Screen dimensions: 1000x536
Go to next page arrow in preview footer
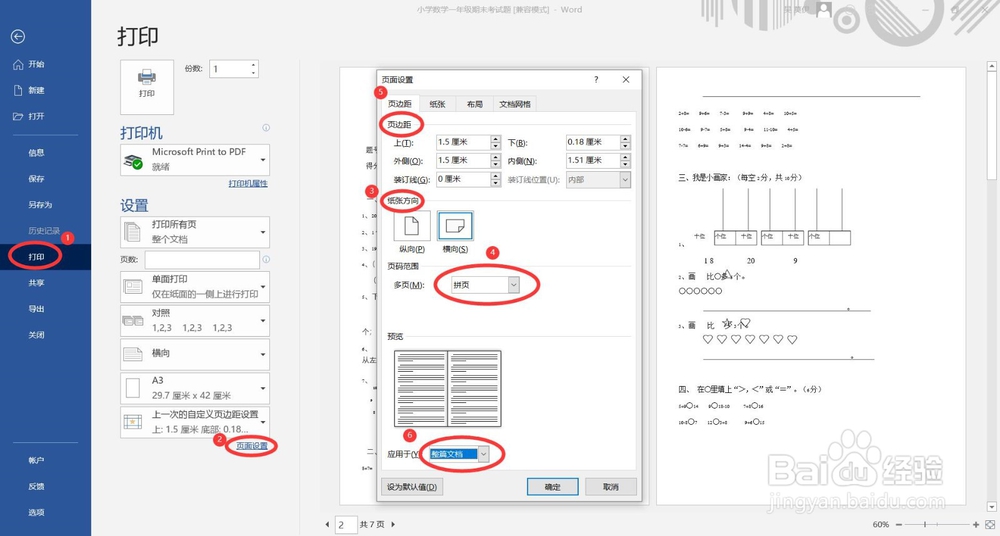click(393, 525)
